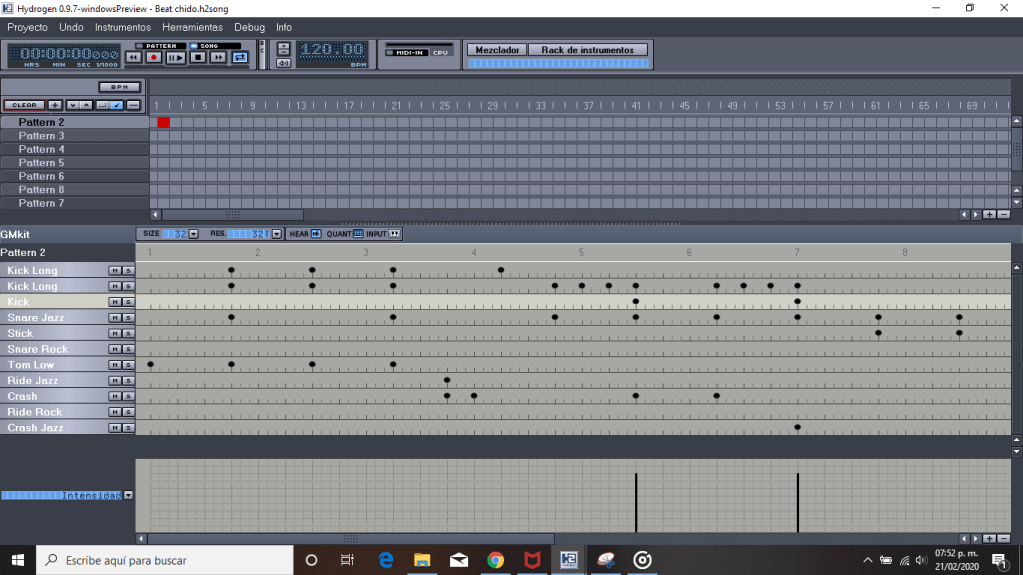
Task: Click the rewind transport button
Action: (133, 58)
